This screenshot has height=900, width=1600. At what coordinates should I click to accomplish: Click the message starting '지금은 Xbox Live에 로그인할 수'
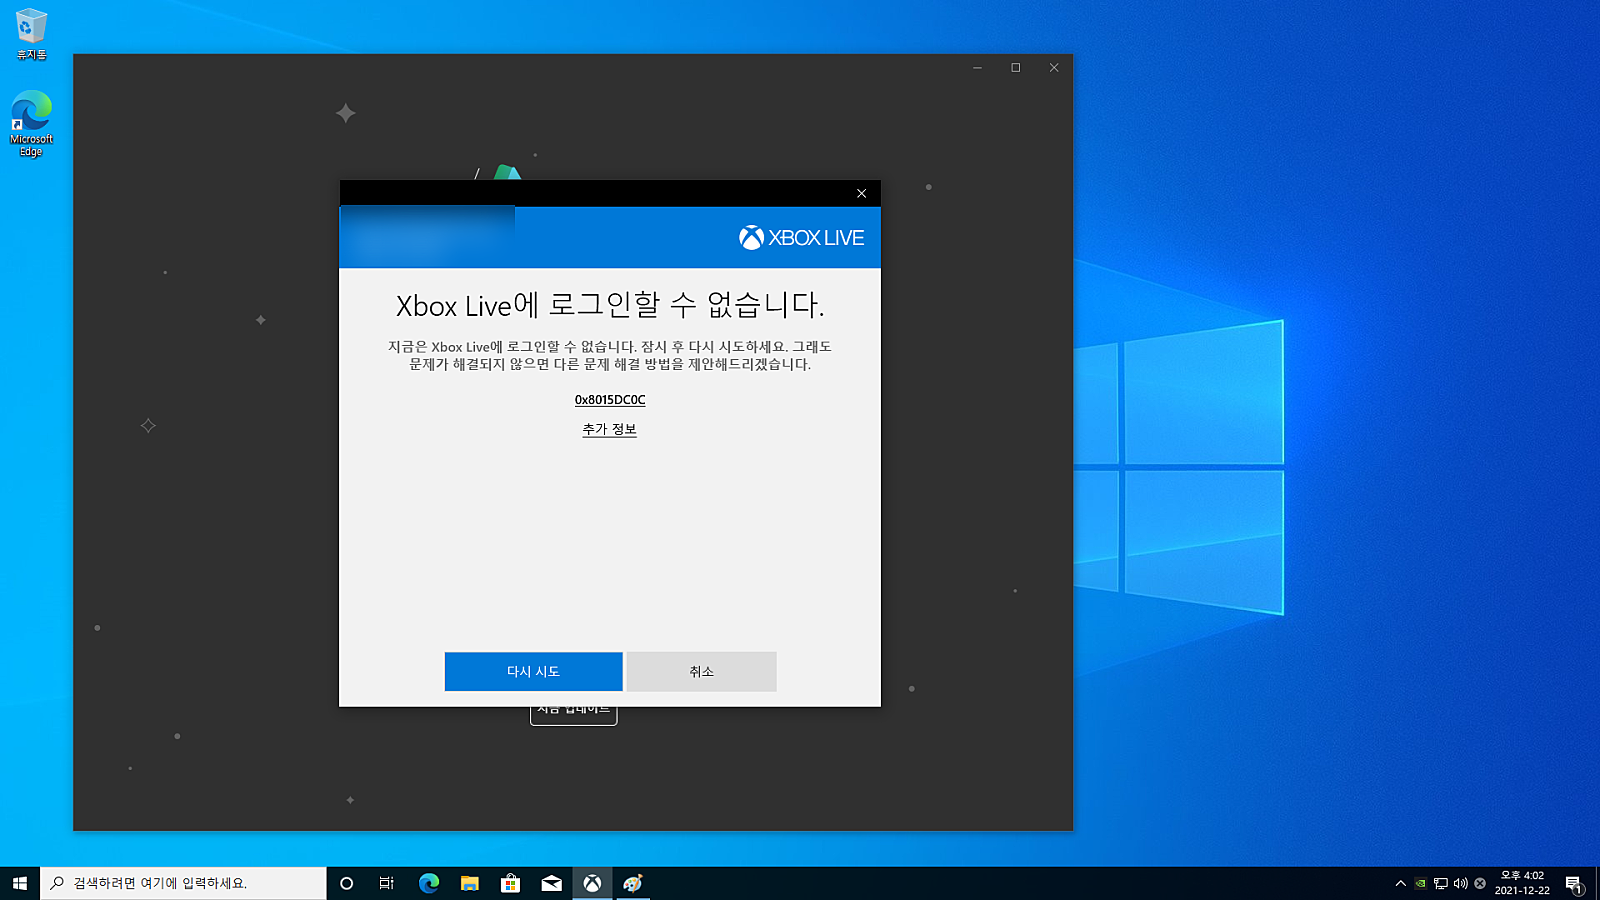tap(610, 355)
